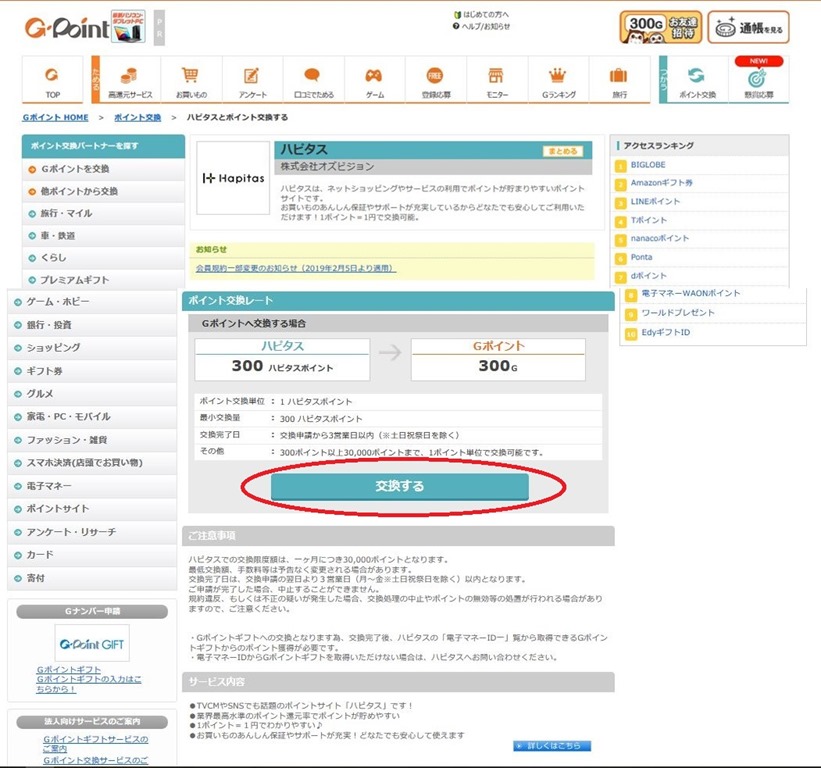The height and width of the screenshot is (768, 821).
Task: Open 高還元サービス coin icon in nav
Action: 130,80
